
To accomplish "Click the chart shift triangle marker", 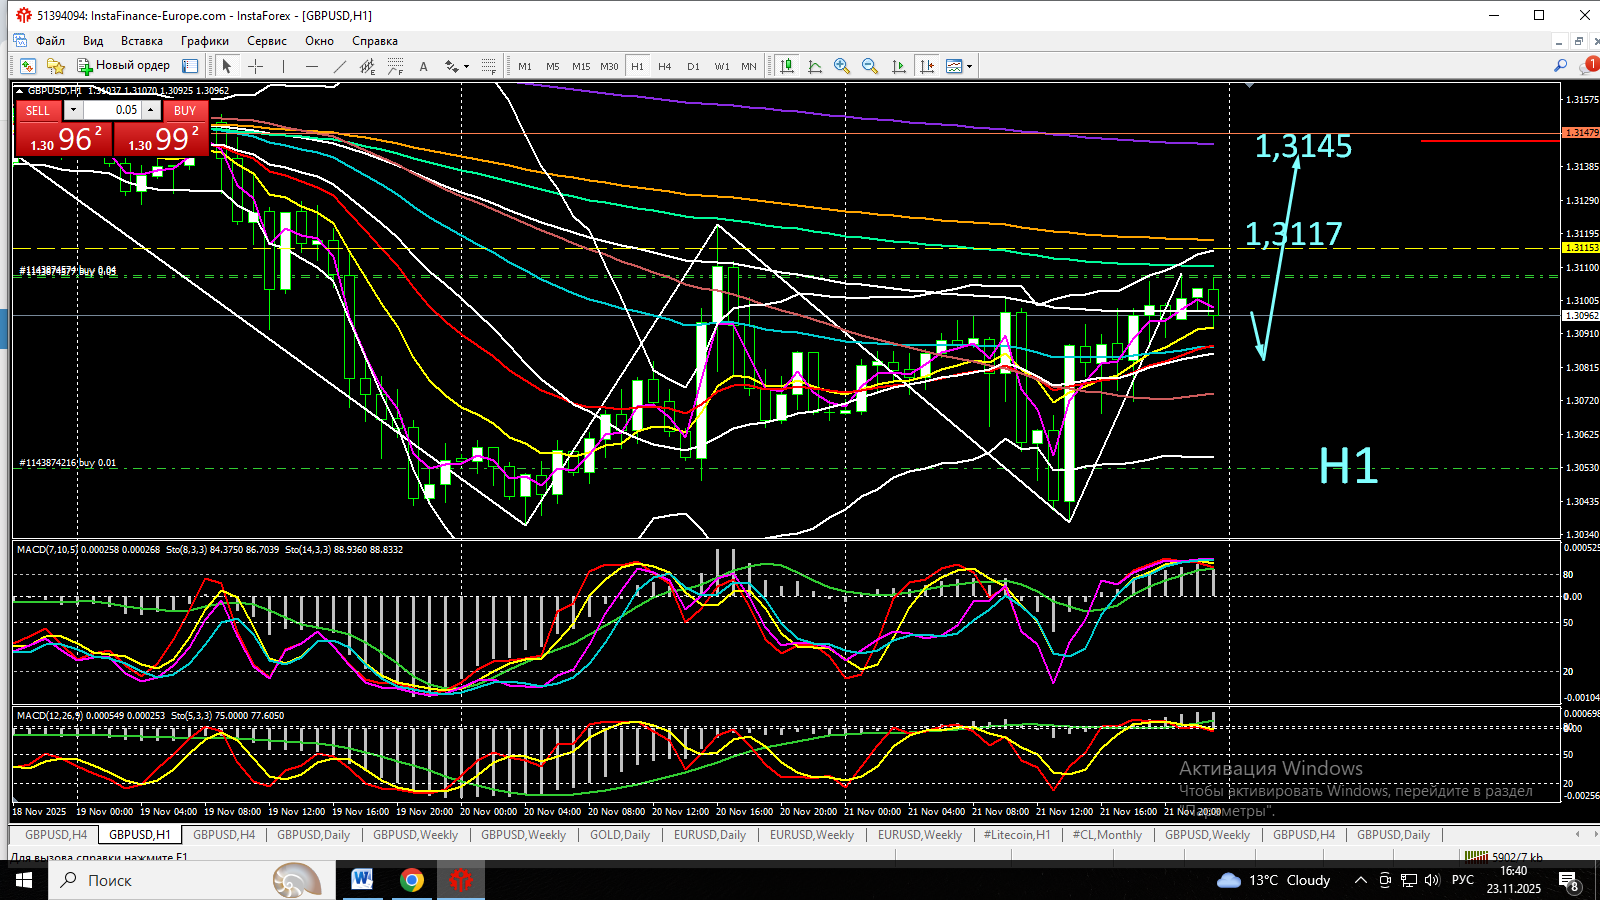I will pos(1249,86).
